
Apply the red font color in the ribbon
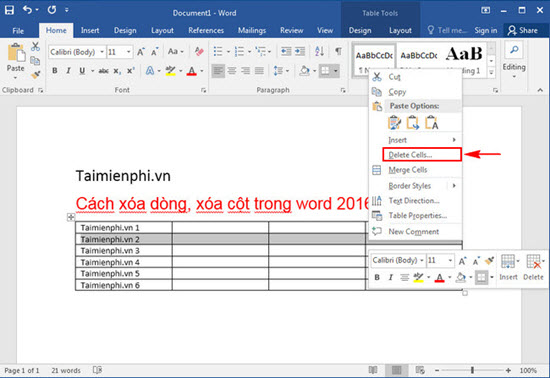tap(192, 71)
